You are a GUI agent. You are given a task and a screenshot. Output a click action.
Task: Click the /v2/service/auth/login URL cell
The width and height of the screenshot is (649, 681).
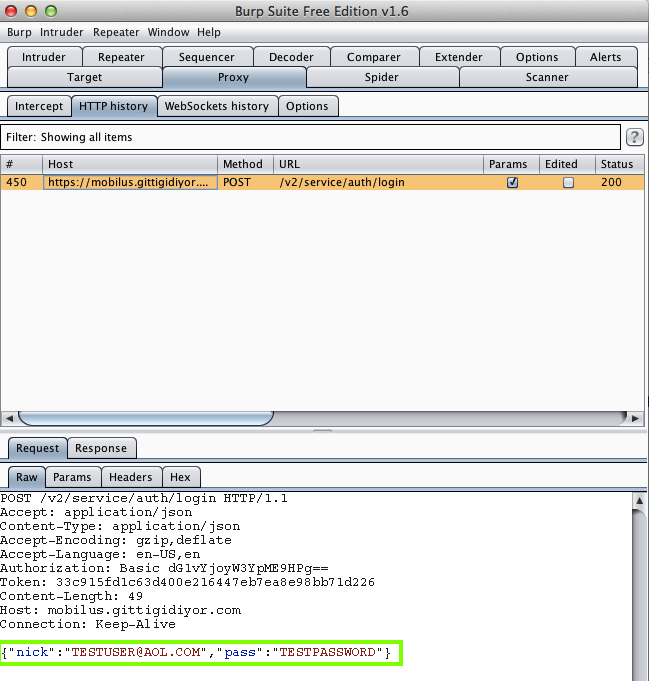[x=378, y=182]
